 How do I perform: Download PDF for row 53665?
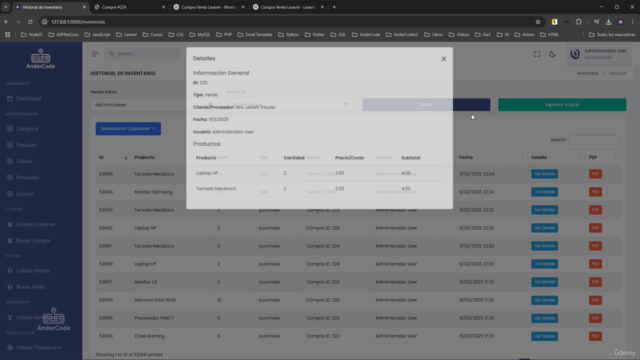595,174
